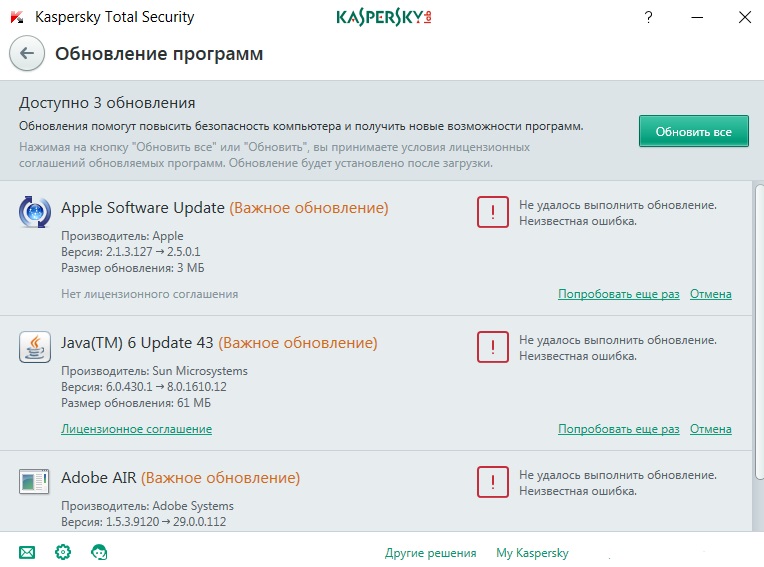Open Java's "Лицензионное соглашение" link
The image size is (764, 567).
(x=136, y=429)
